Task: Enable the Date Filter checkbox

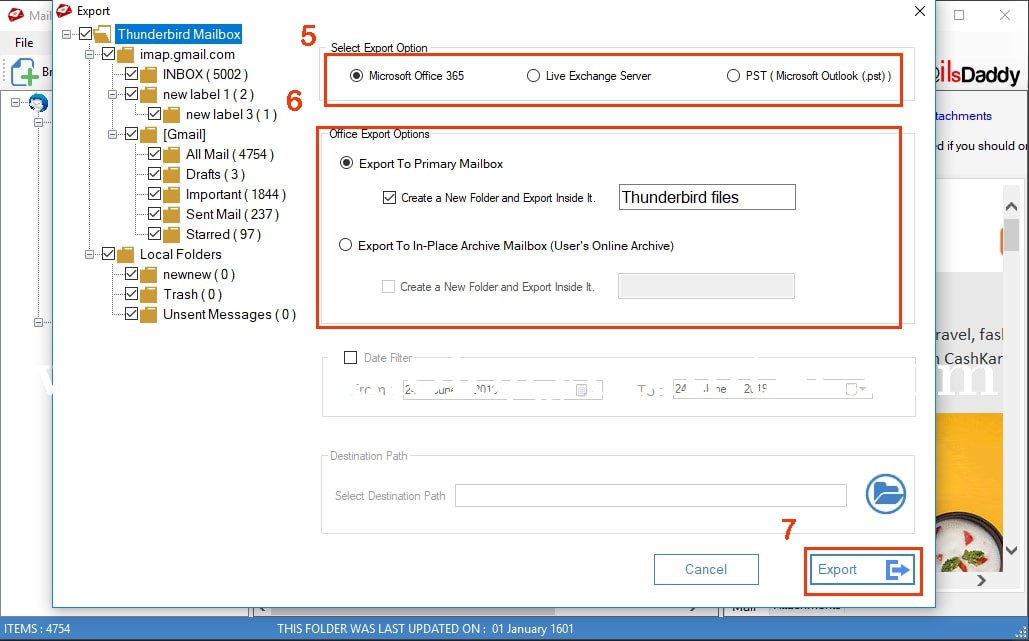Action: tap(350, 358)
